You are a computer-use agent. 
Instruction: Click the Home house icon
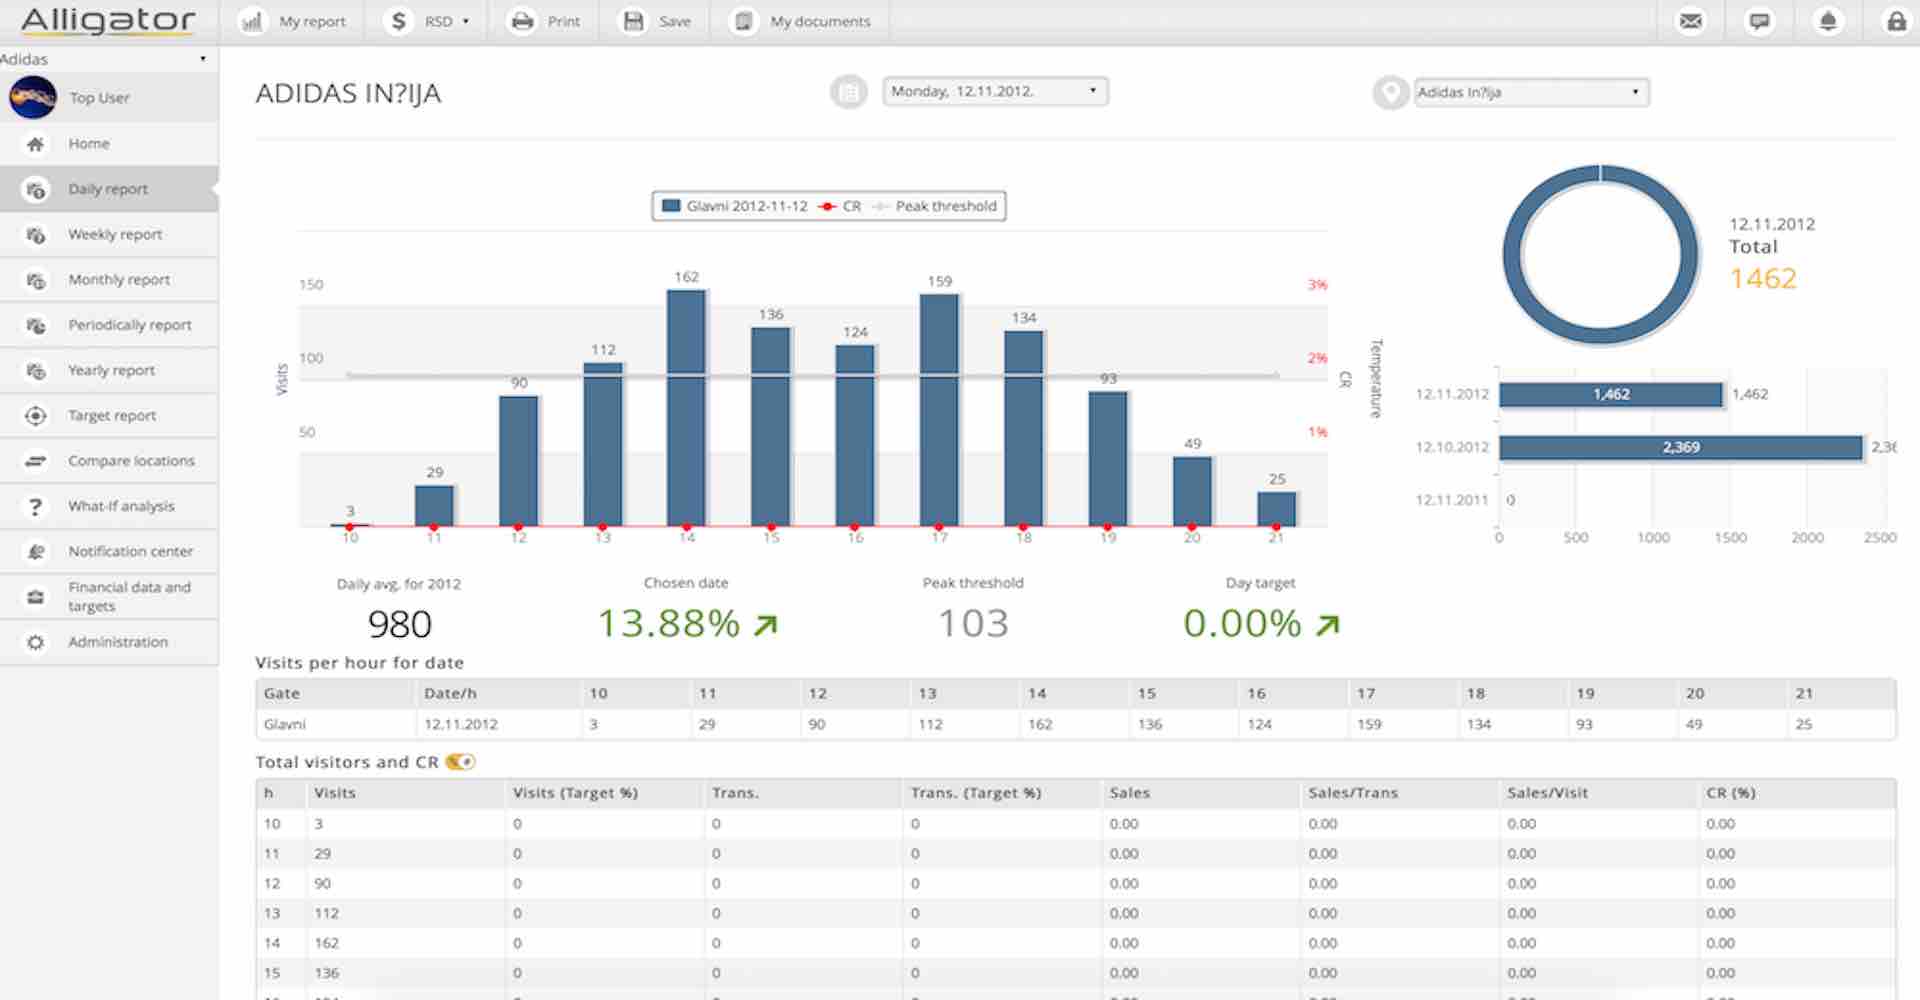pos(35,144)
